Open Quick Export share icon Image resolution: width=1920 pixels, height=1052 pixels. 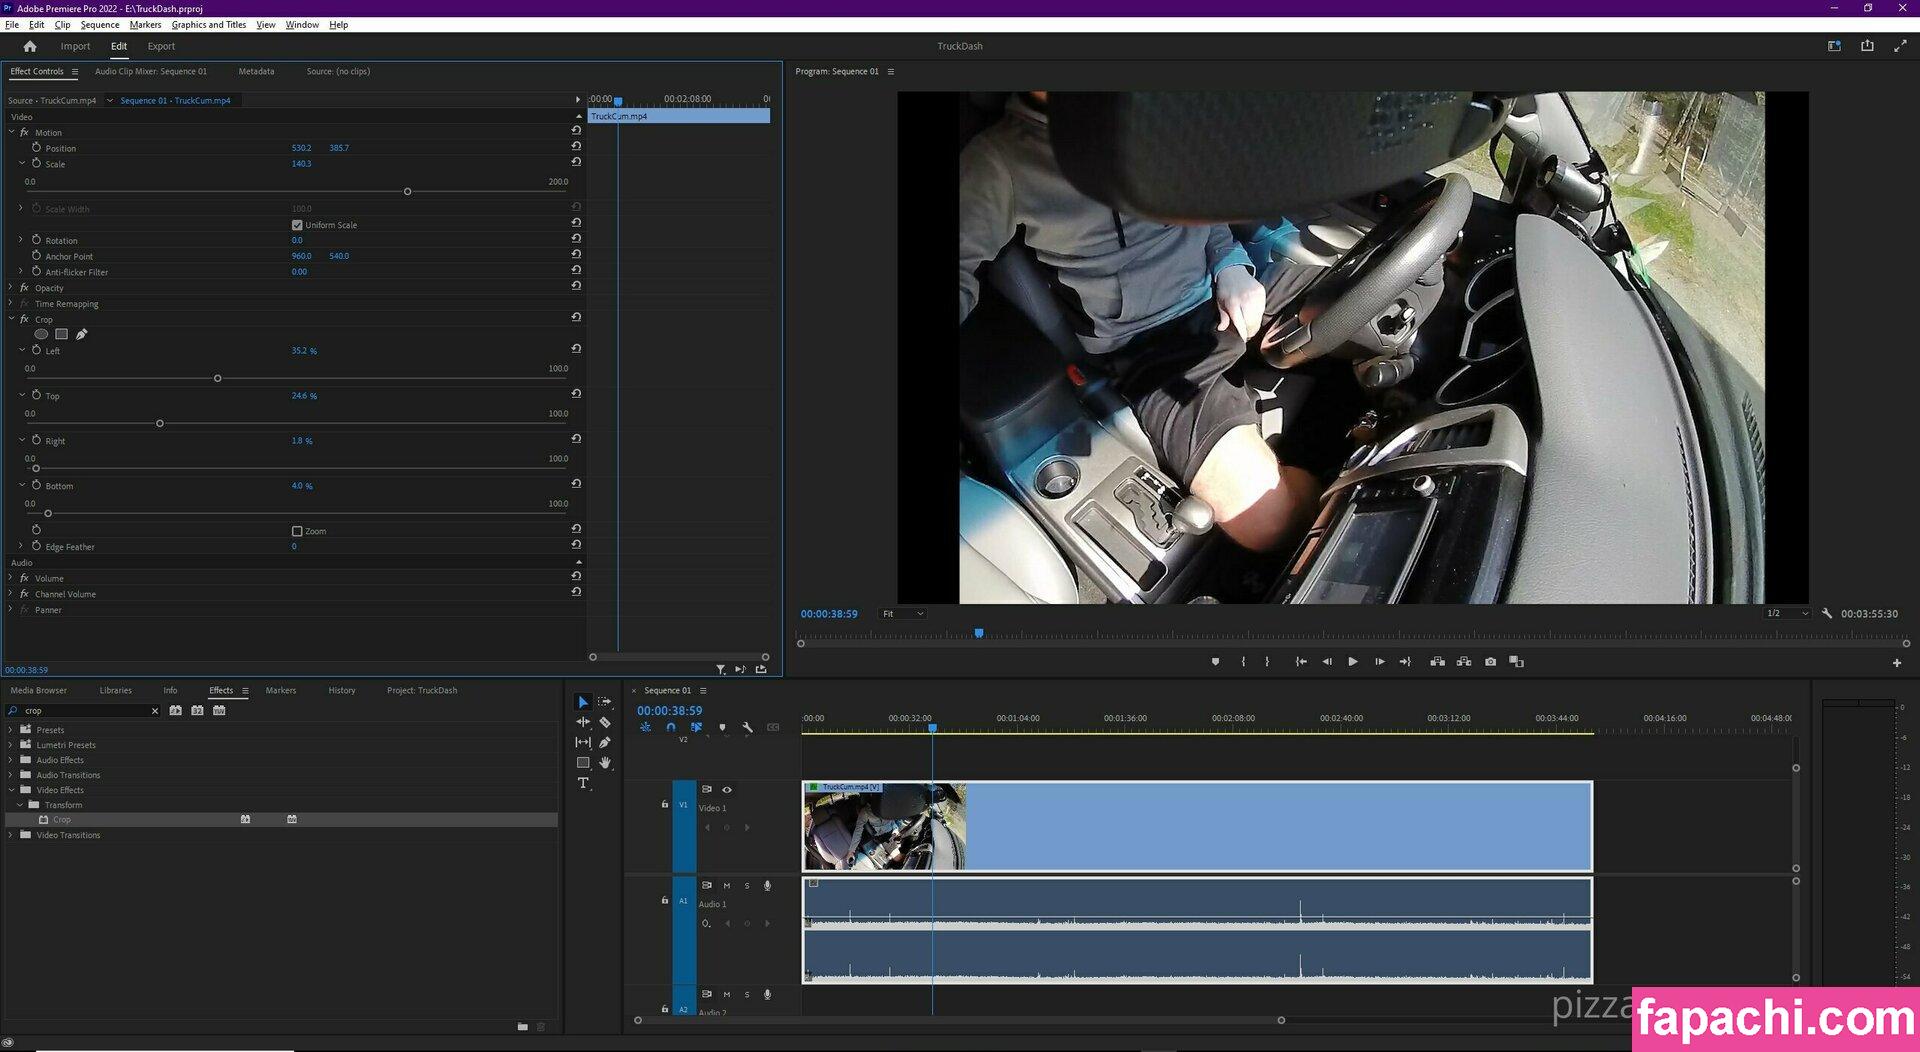1867,46
